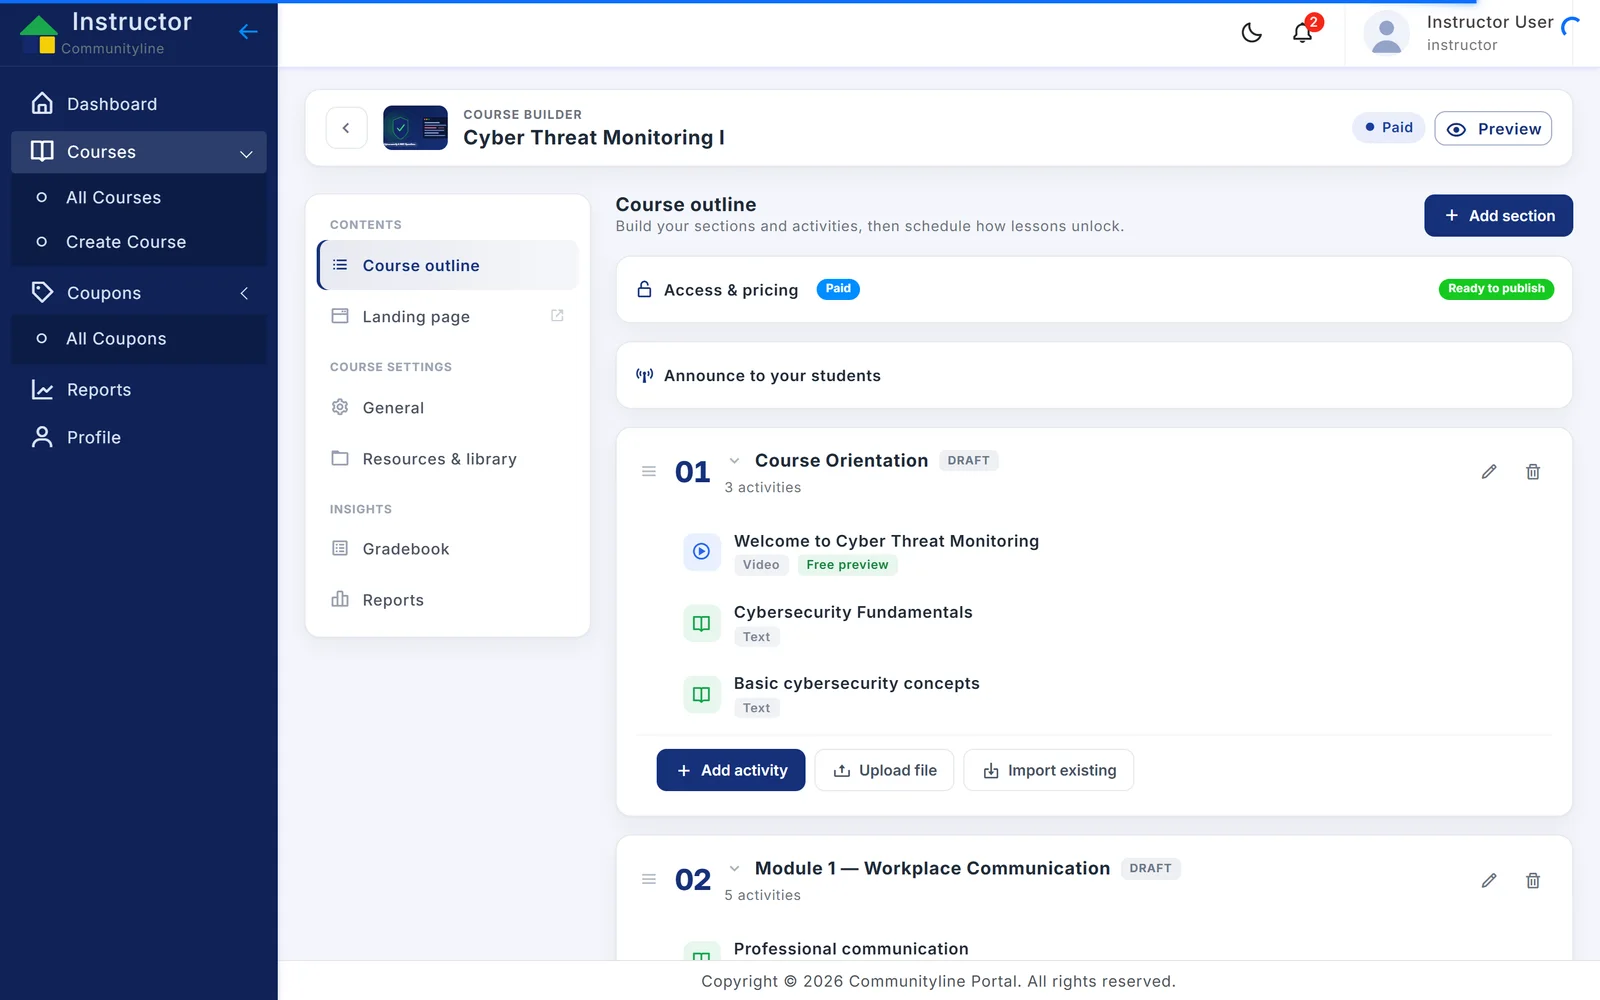The width and height of the screenshot is (1600, 1000).
Task: Click Import existing button
Action: click(1048, 770)
